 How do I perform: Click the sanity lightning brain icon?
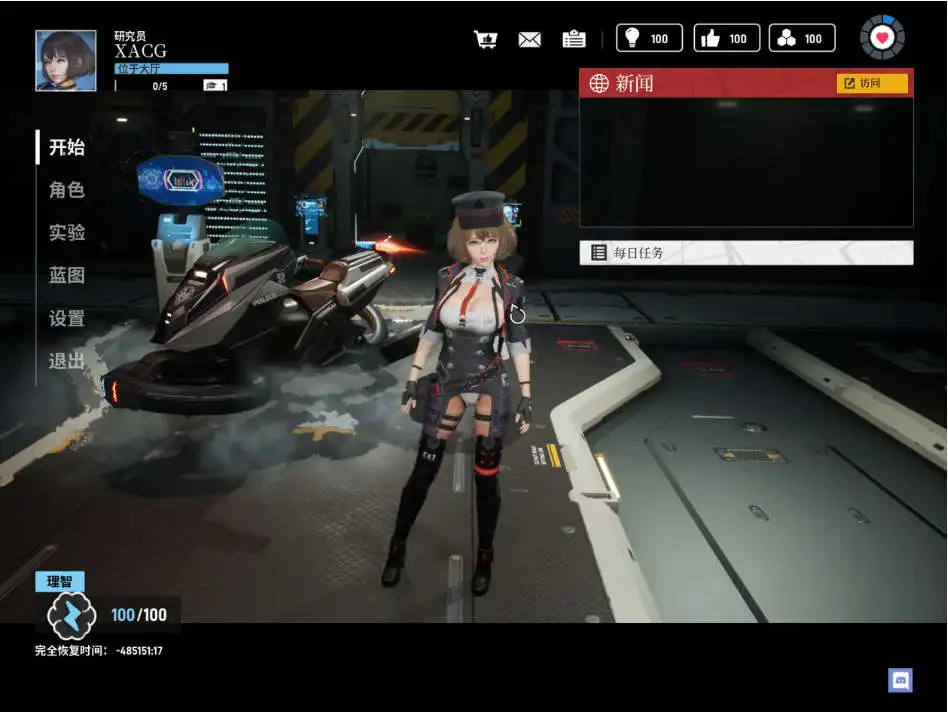coord(72,616)
